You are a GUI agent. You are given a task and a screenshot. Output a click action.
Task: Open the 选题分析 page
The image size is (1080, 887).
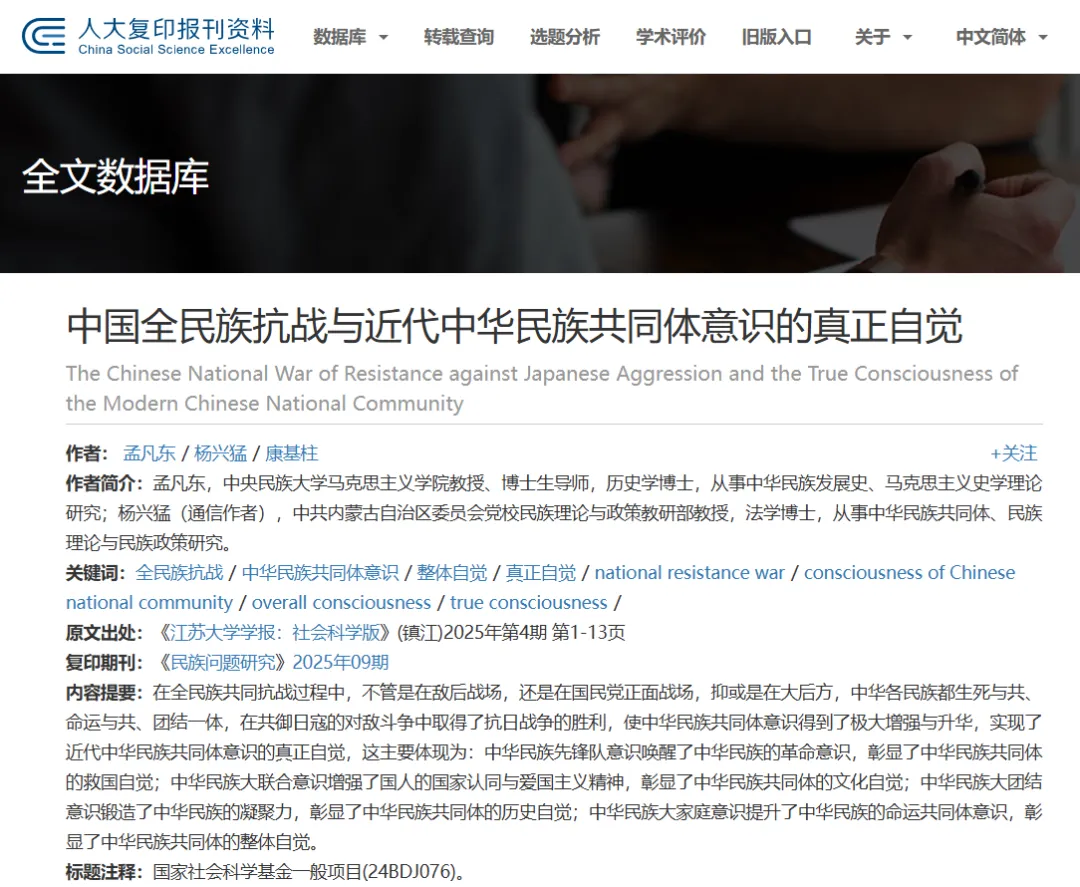(x=565, y=37)
